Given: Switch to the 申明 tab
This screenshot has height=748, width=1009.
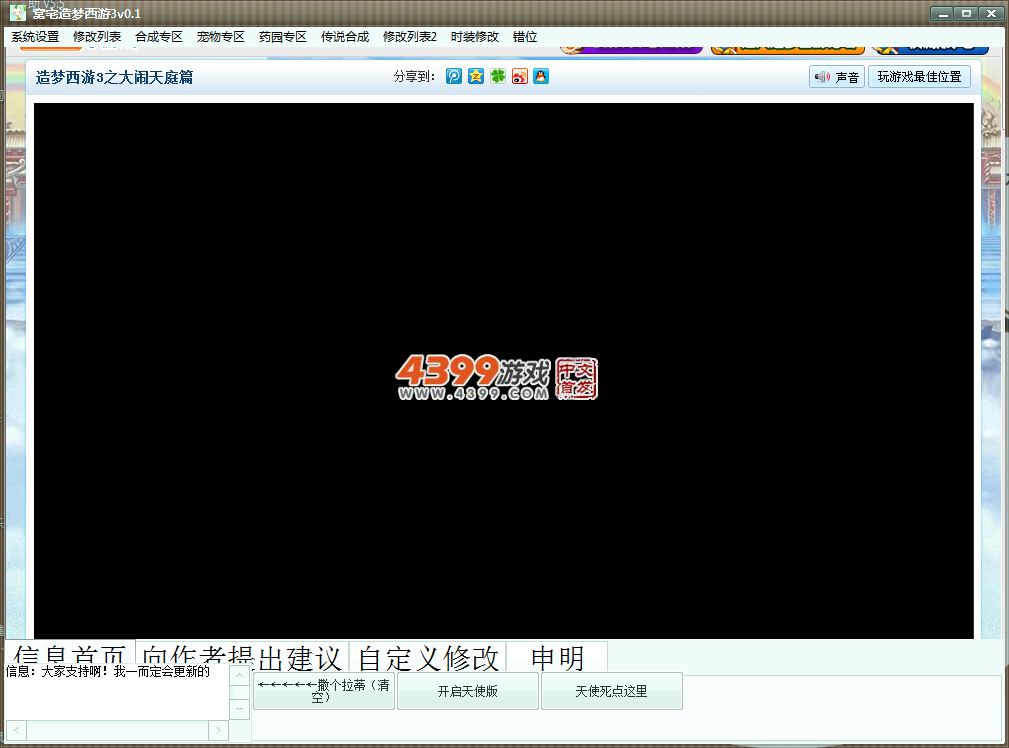Looking at the screenshot, I should click(557, 657).
